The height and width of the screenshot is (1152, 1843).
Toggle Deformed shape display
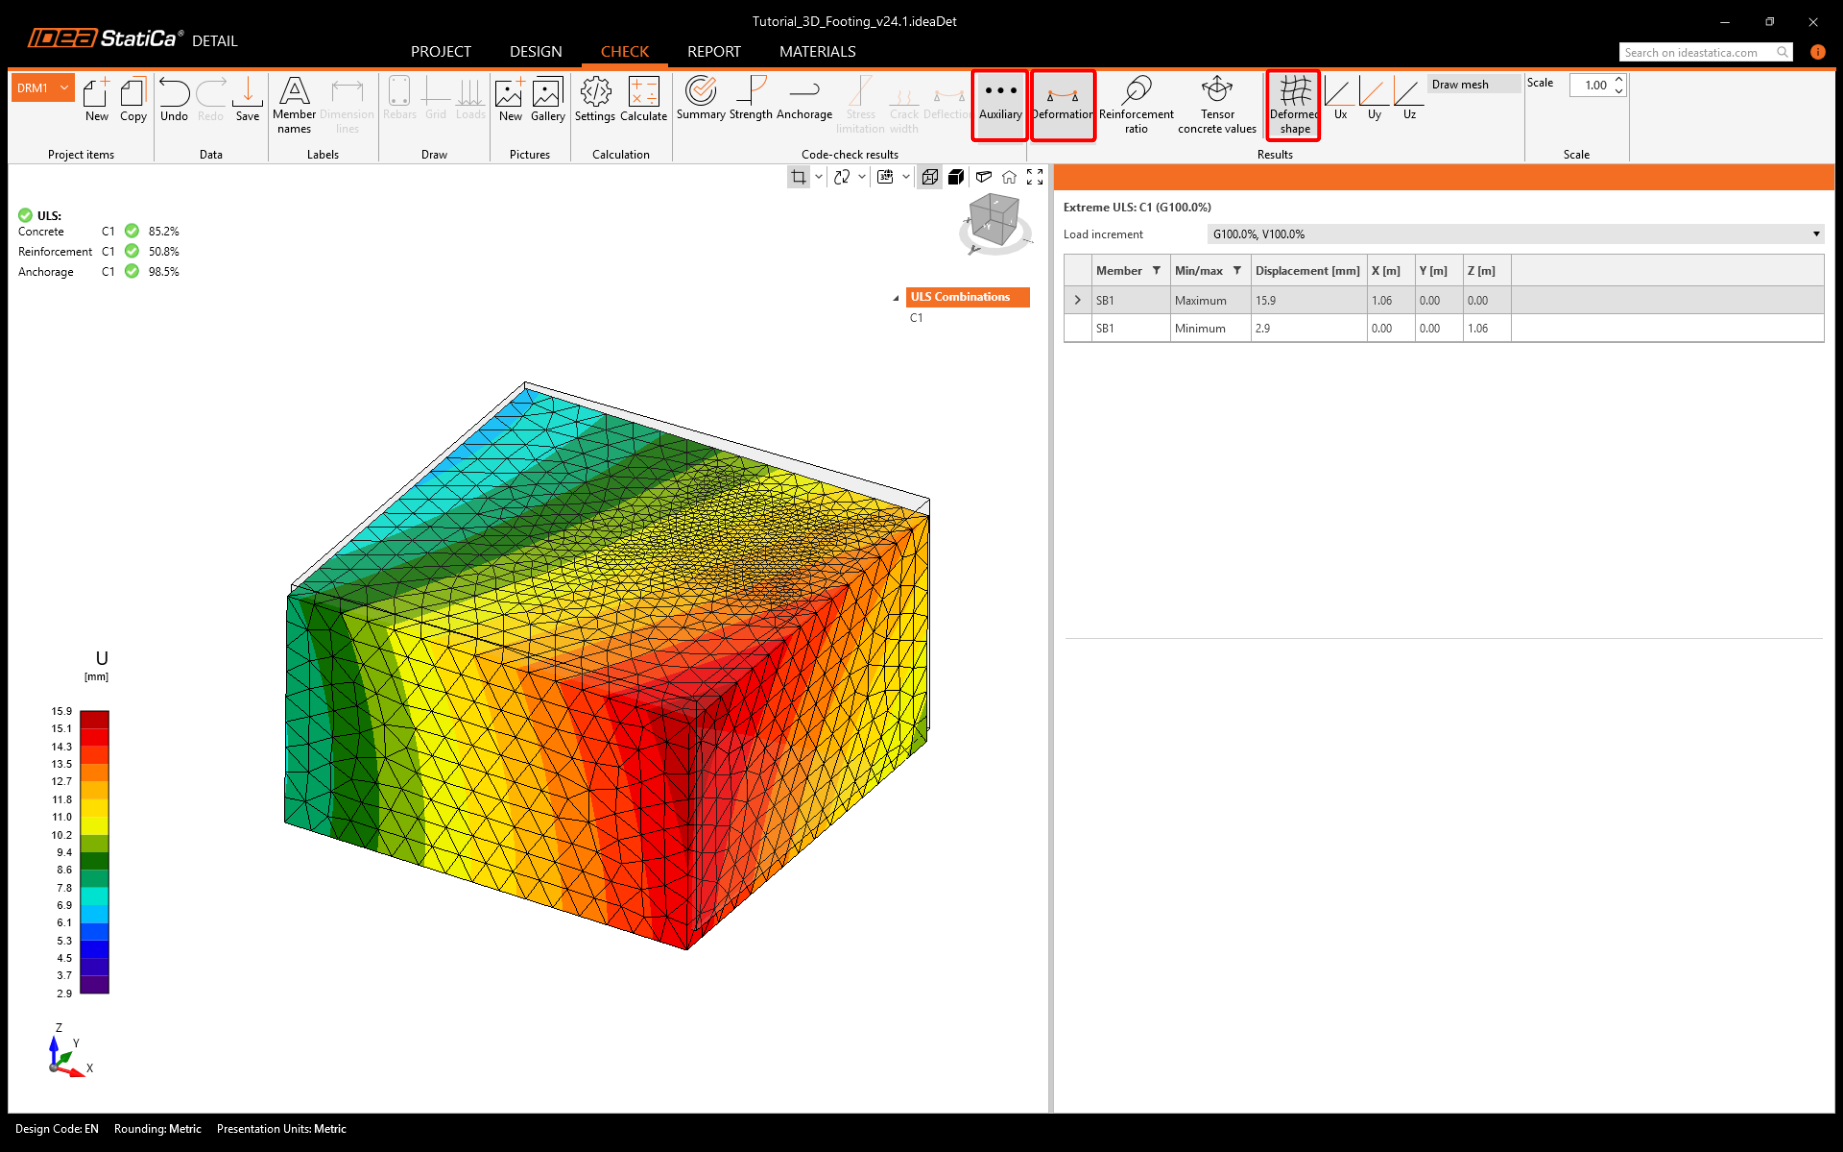click(1294, 105)
